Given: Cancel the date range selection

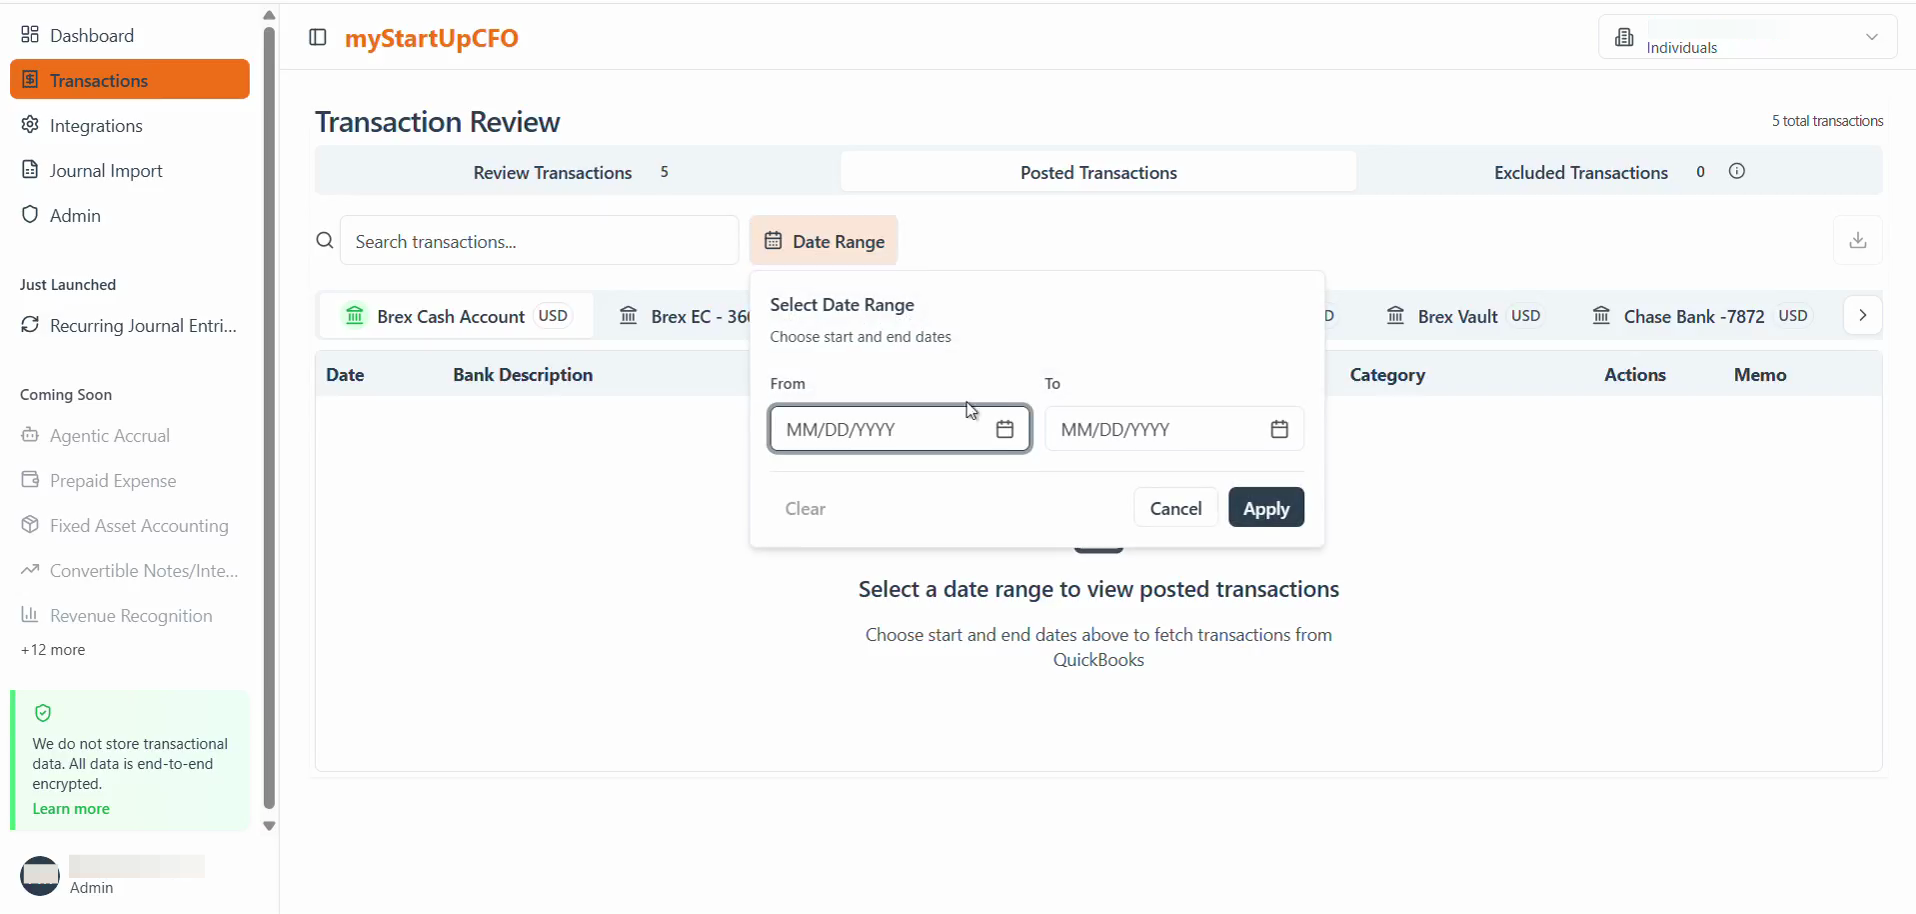Looking at the screenshot, I should click(1176, 508).
